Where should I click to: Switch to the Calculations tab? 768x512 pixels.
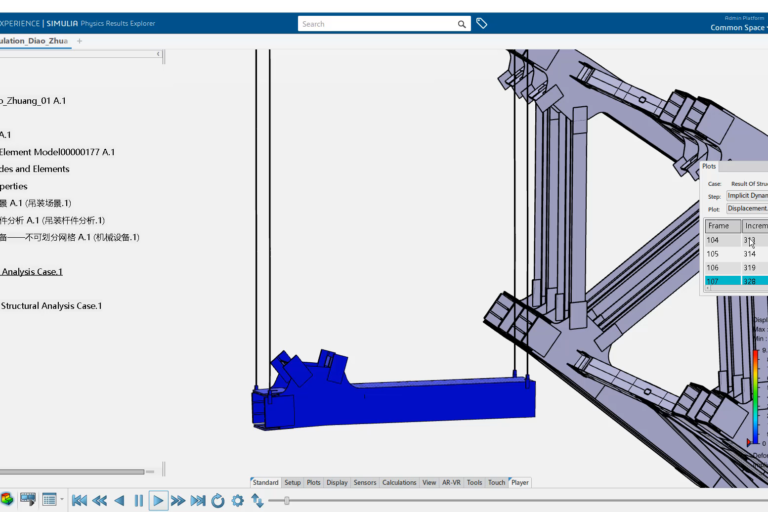399,482
